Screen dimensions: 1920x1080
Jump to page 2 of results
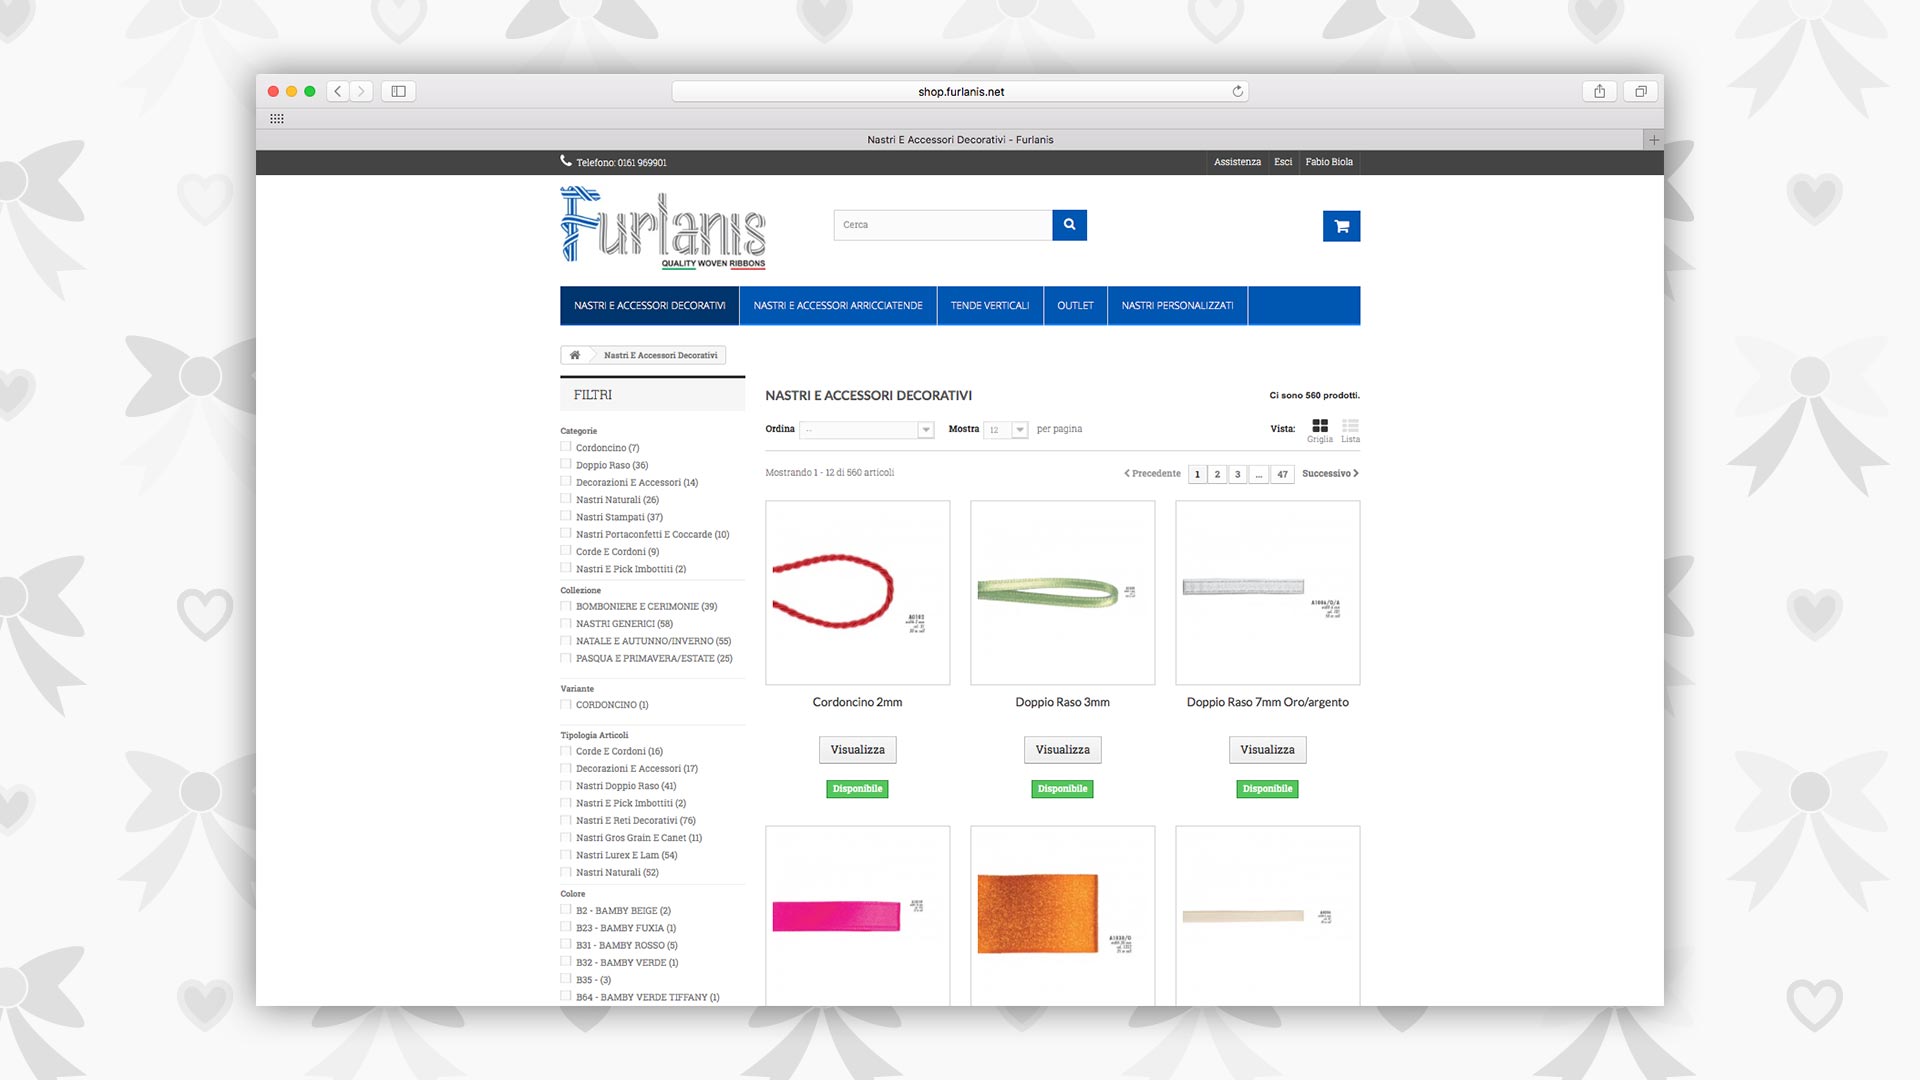coord(1217,474)
